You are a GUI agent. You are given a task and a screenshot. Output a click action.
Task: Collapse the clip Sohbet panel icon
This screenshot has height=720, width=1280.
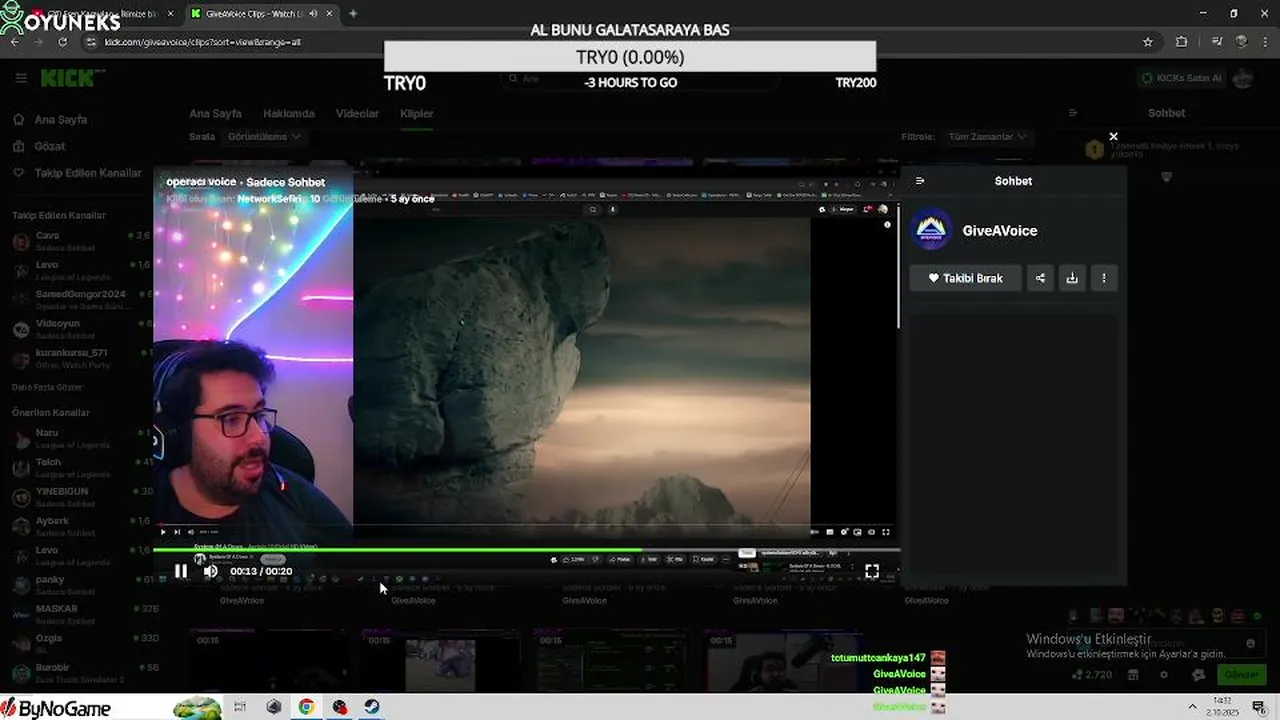point(920,181)
